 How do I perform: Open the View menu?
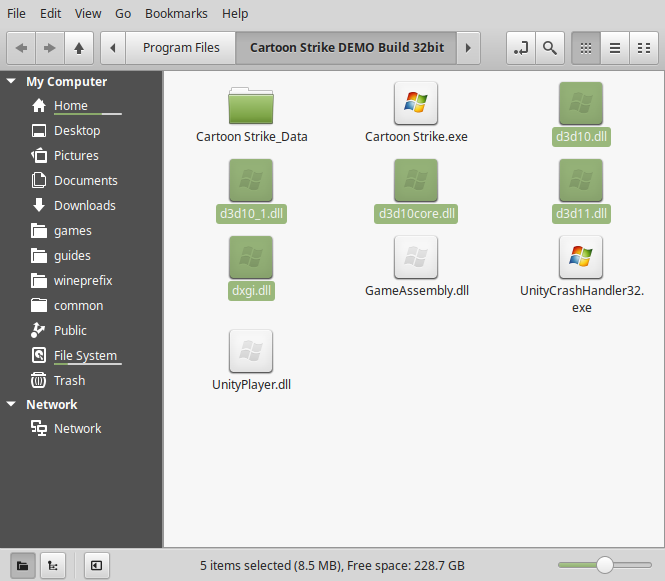[x=88, y=14]
